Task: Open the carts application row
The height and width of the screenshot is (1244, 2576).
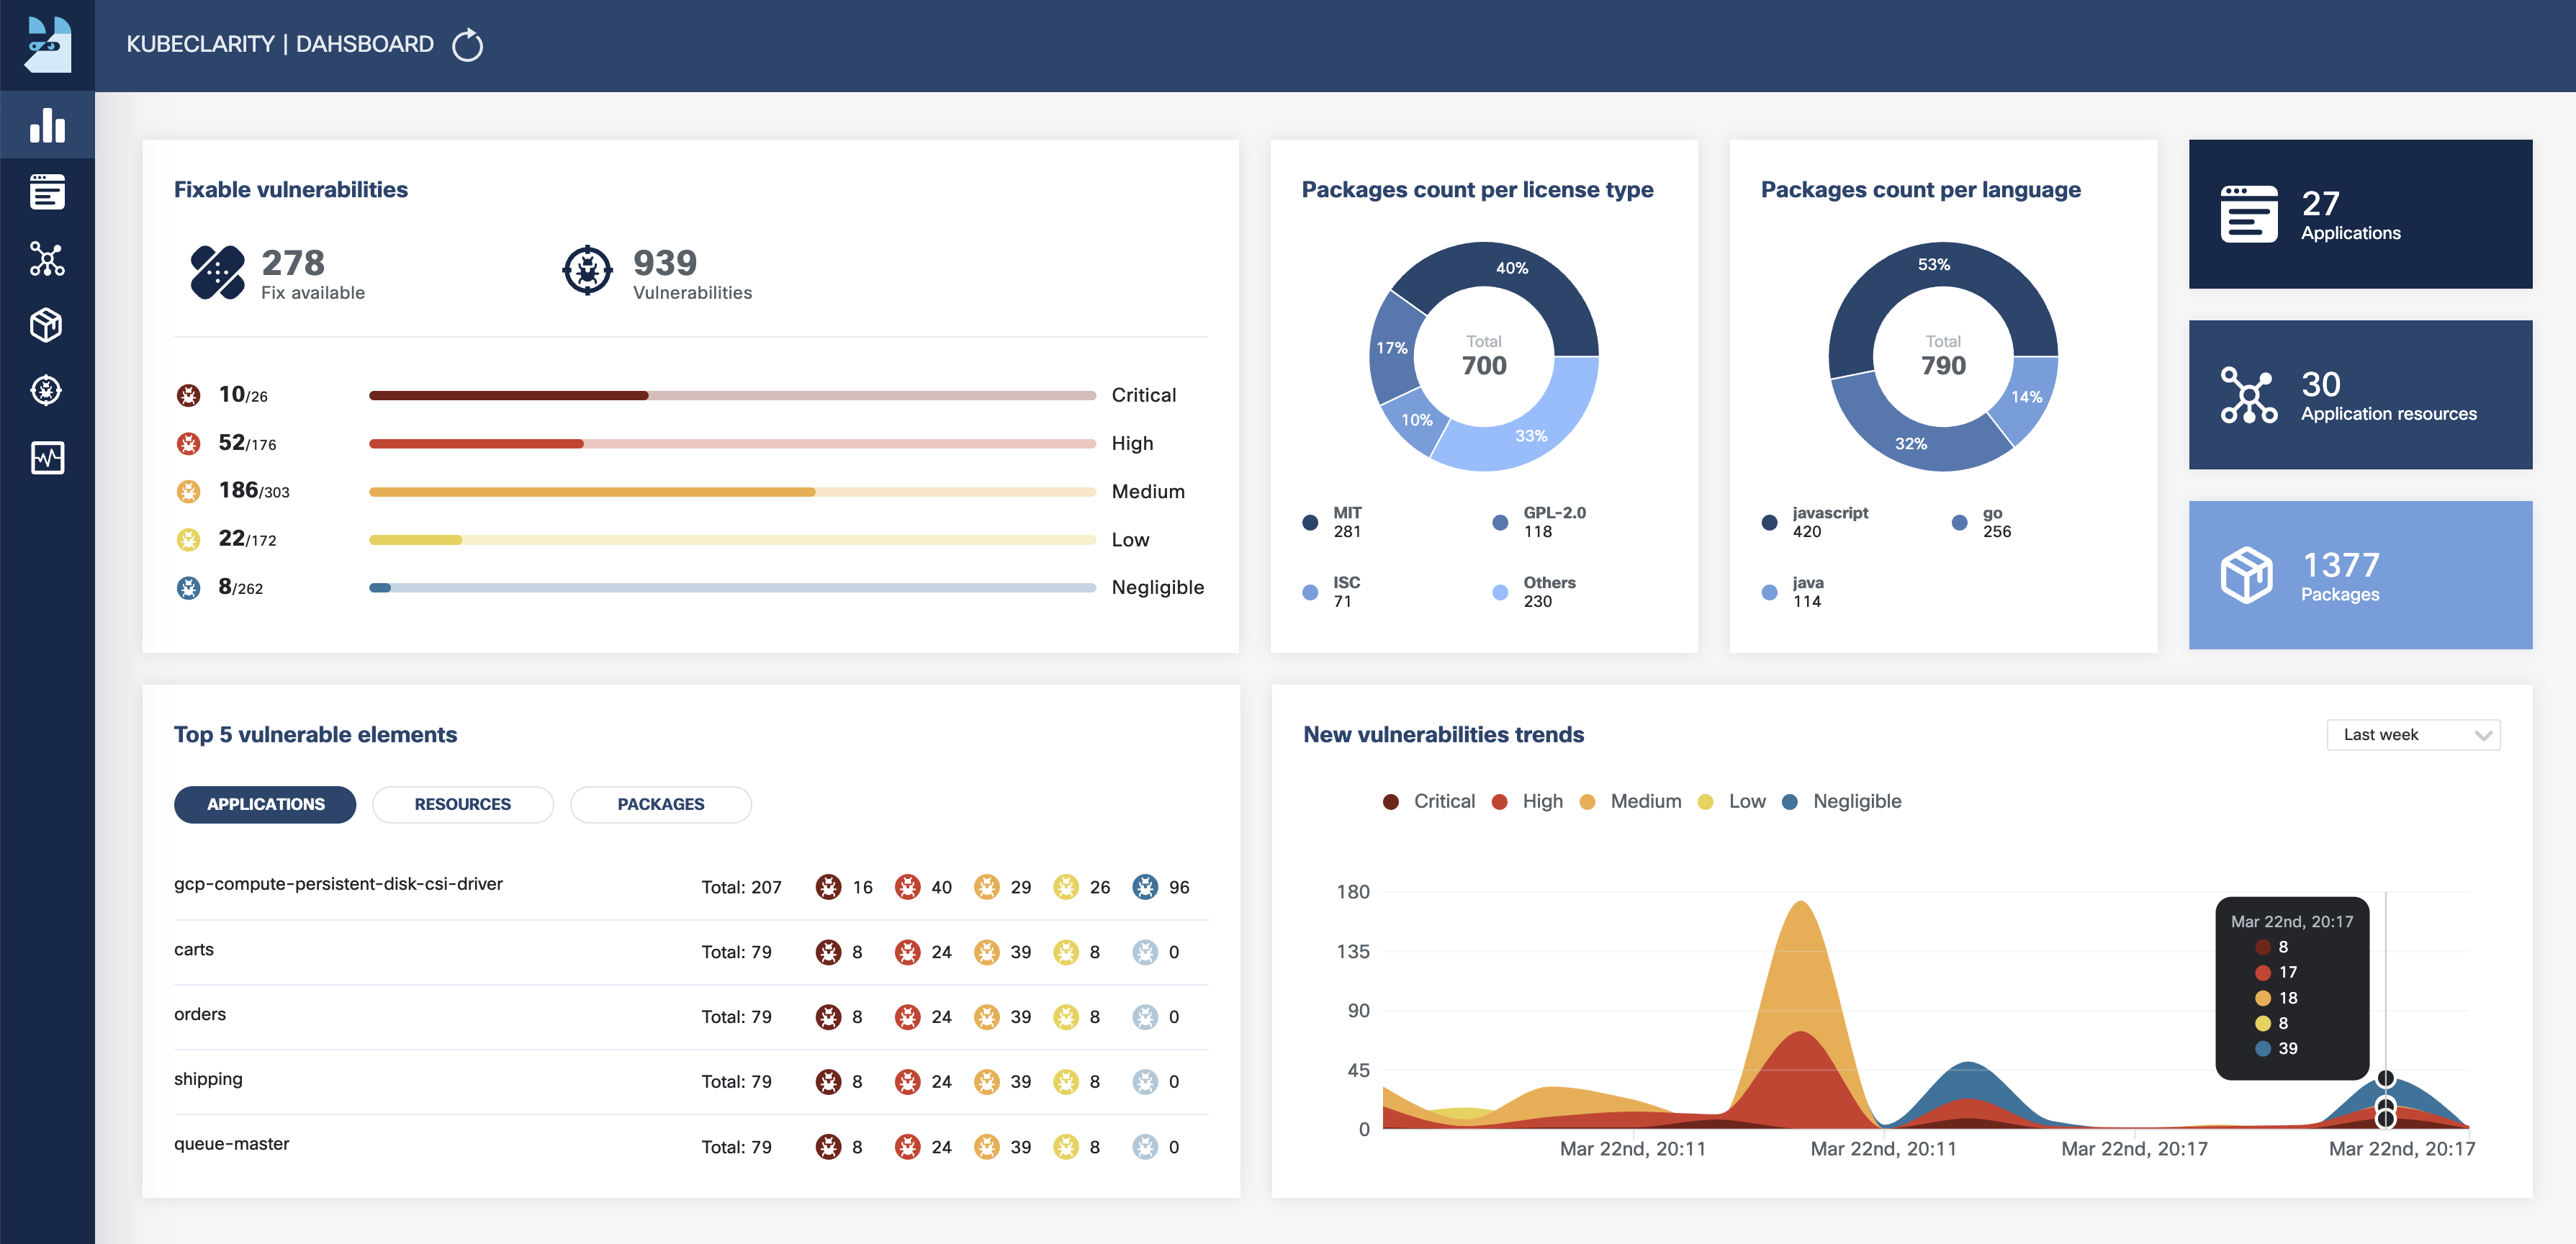Action: [690, 952]
